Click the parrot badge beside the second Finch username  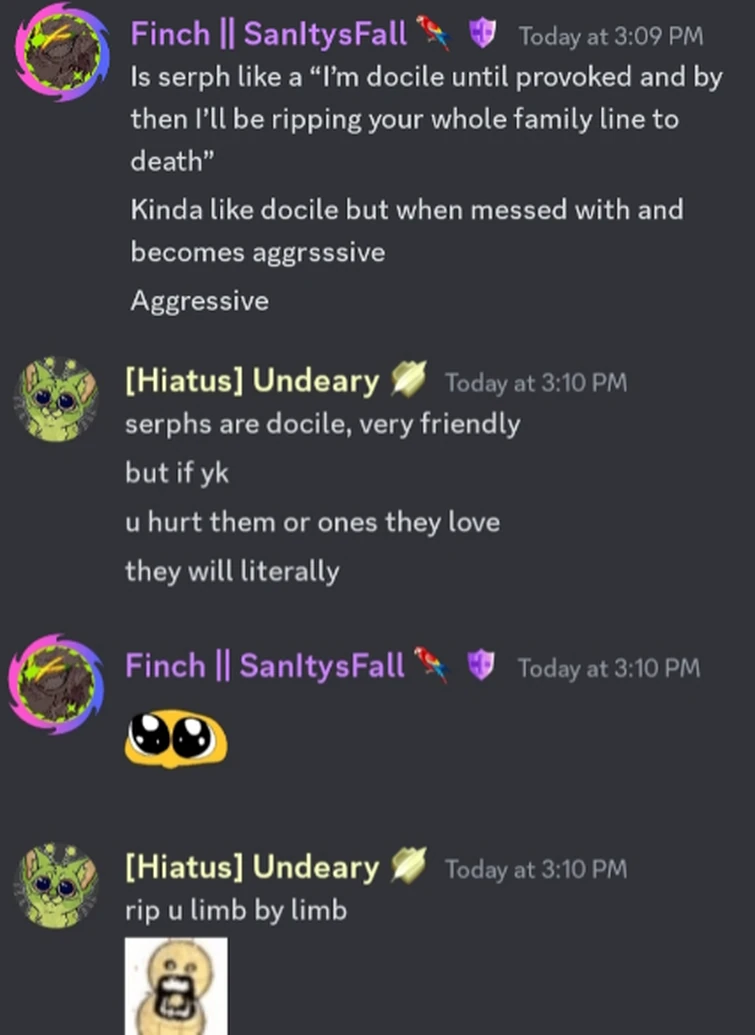pos(431,664)
